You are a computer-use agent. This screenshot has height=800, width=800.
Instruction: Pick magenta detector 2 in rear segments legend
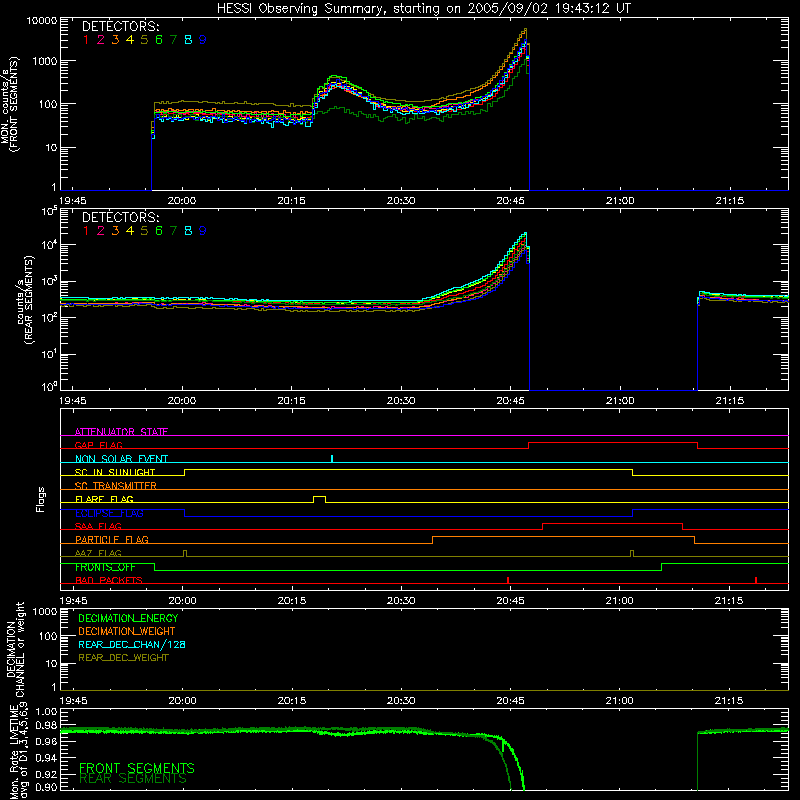click(101, 231)
